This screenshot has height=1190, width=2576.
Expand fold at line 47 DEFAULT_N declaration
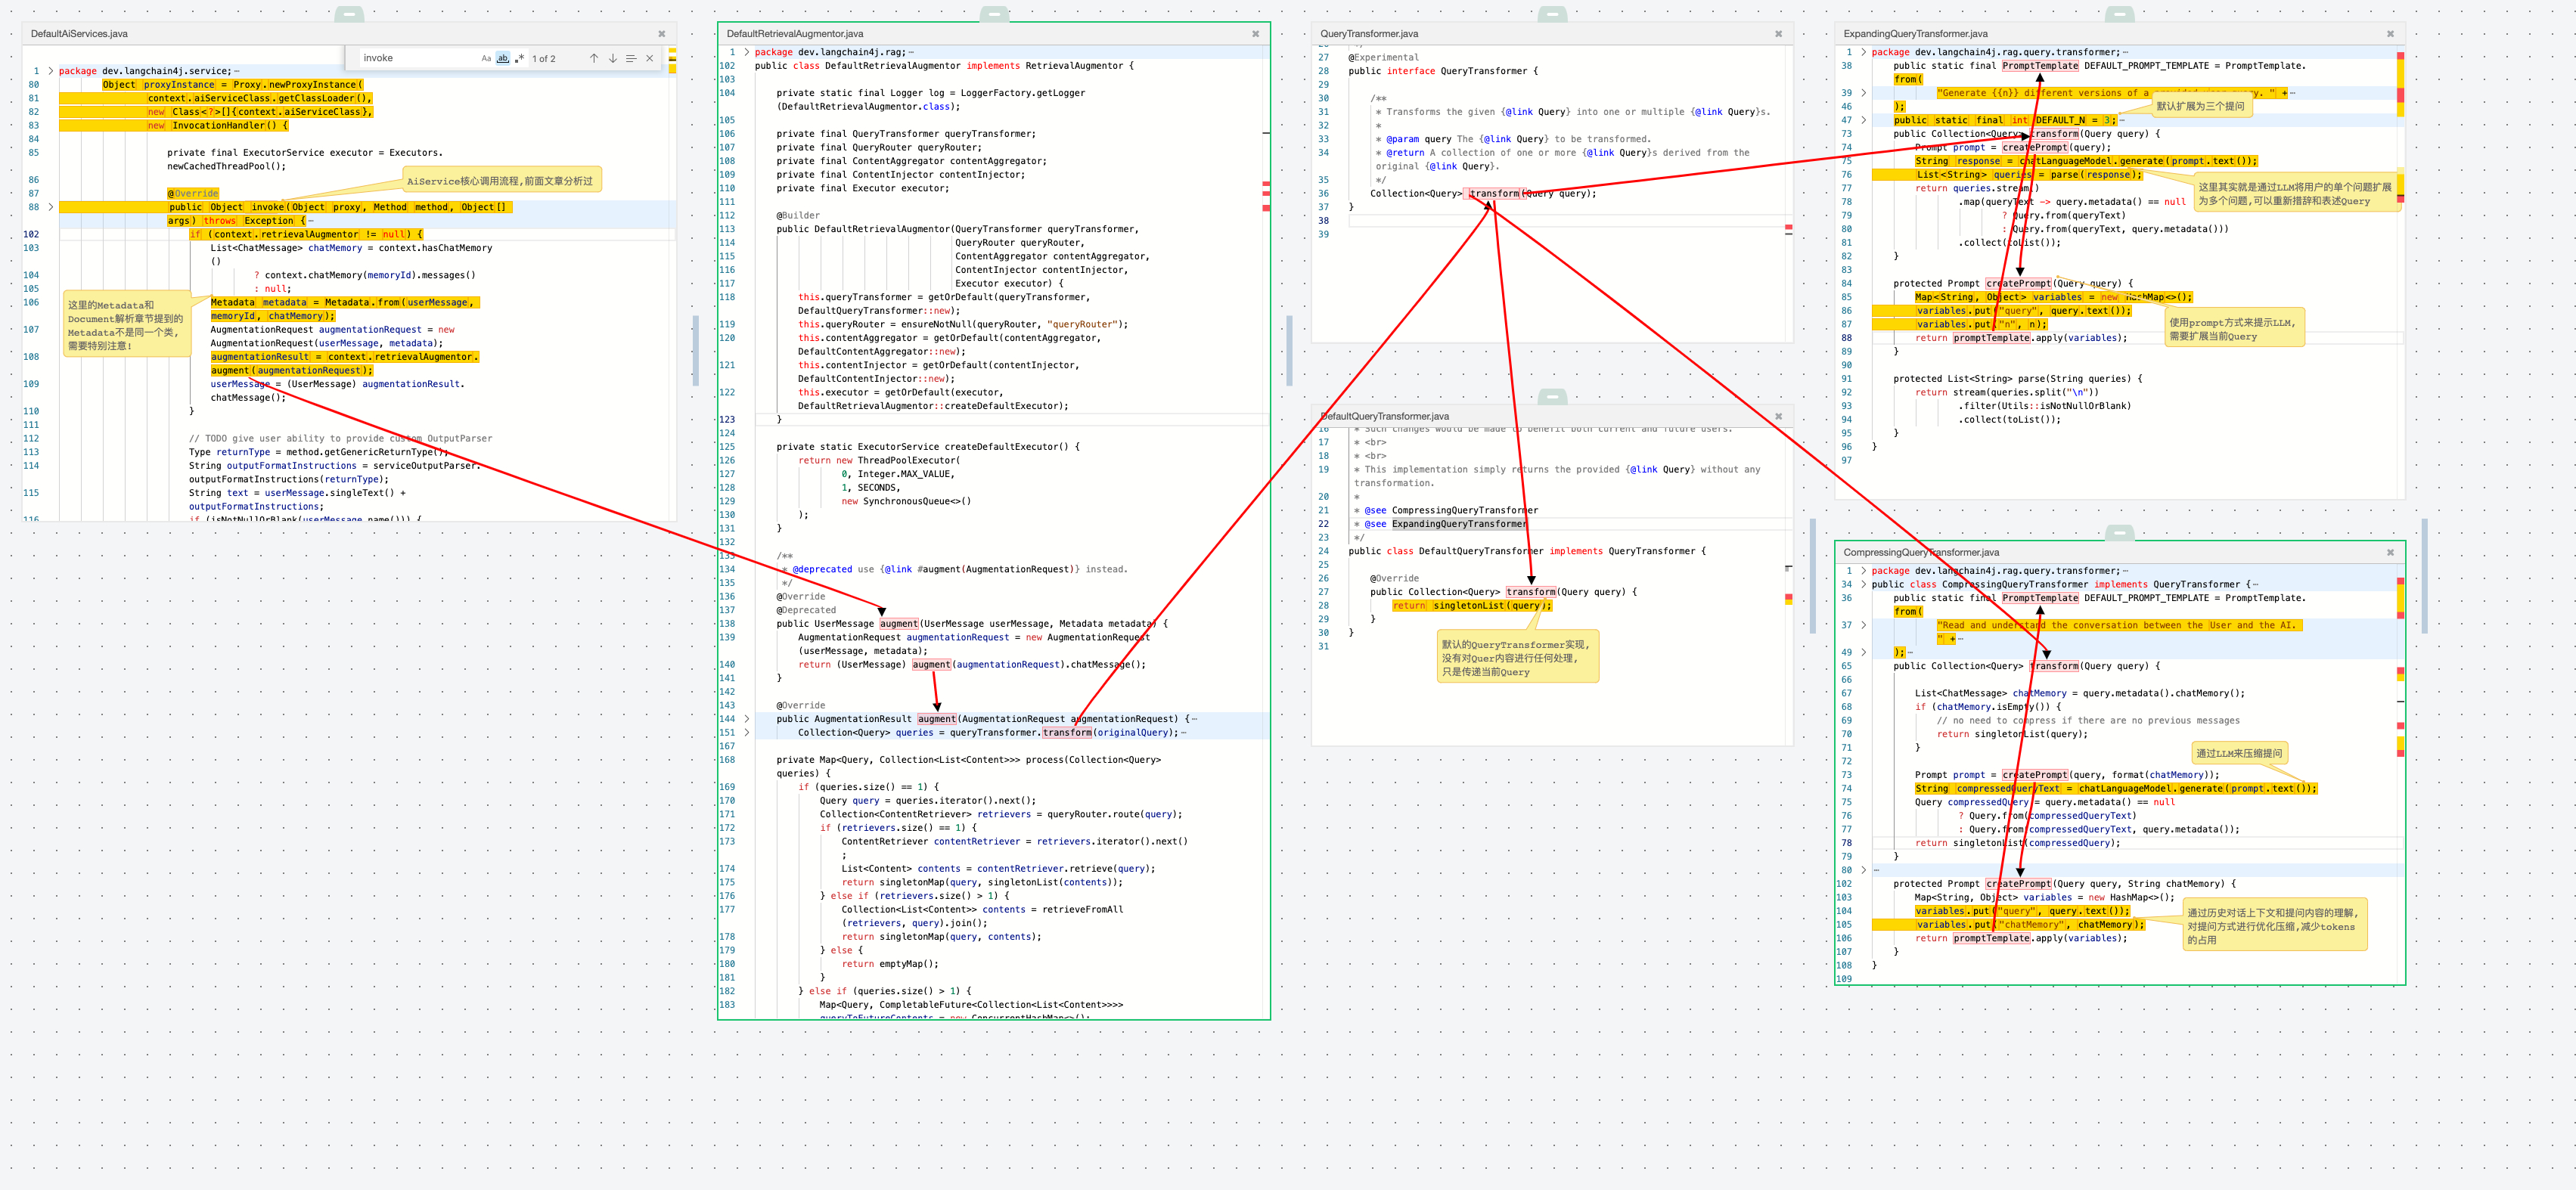[1864, 120]
